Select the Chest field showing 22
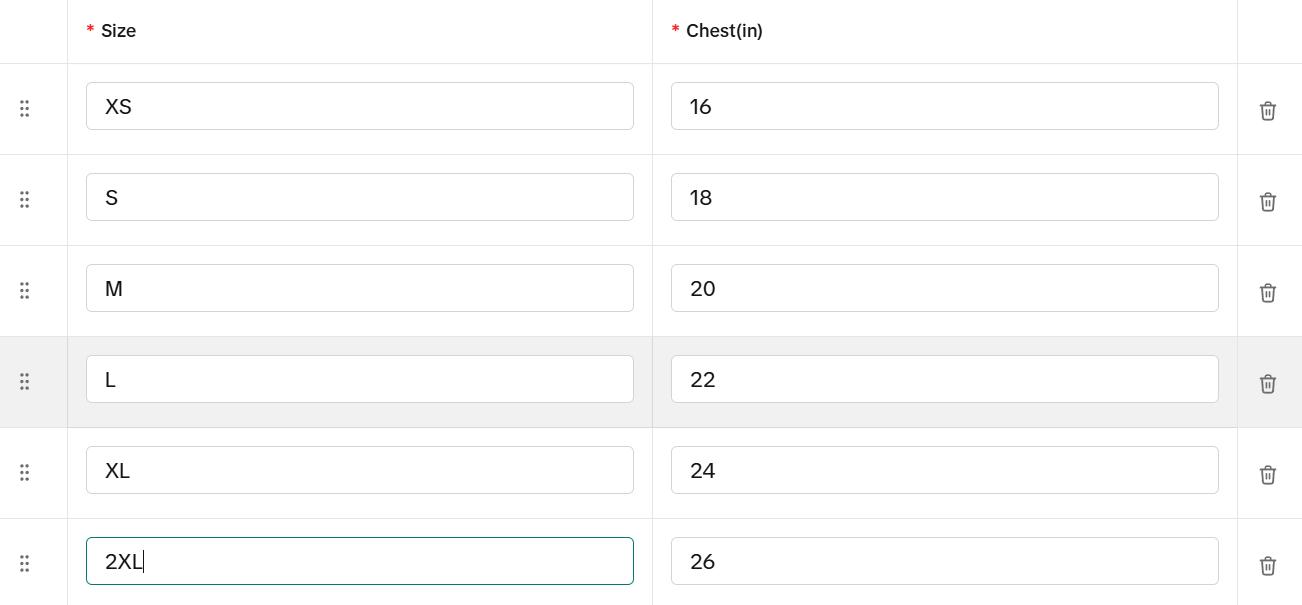This screenshot has height=605, width=1302. [x=944, y=379]
